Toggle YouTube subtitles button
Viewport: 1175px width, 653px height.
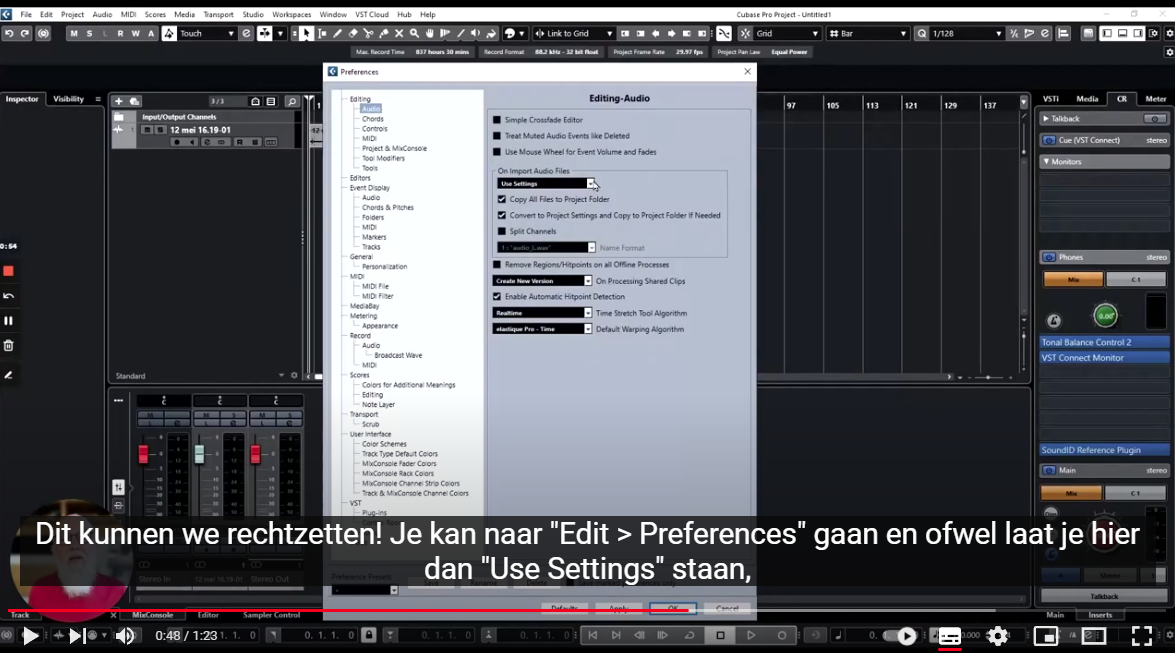pos(949,636)
